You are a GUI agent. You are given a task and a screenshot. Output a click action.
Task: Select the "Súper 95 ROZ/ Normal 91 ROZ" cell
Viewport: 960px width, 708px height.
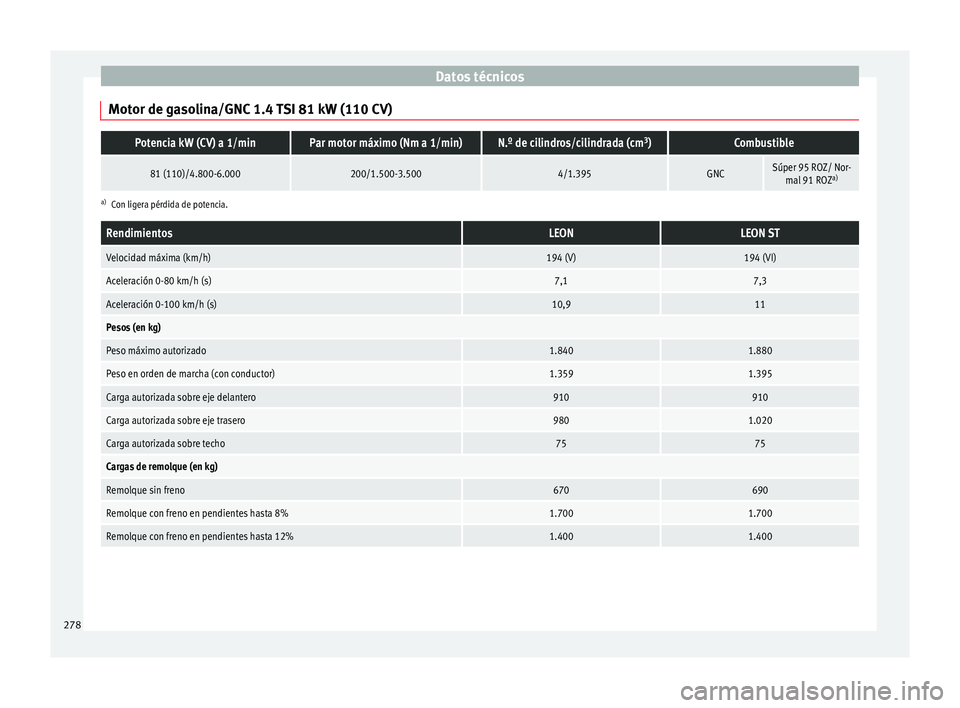tap(811, 174)
